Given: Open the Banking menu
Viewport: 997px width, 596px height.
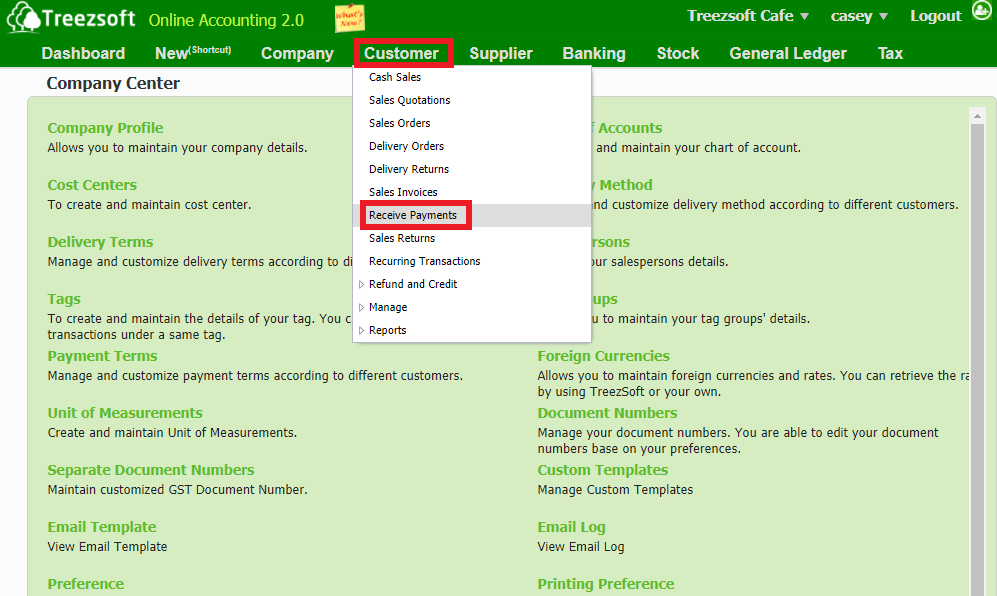Looking at the screenshot, I should 594,53.
